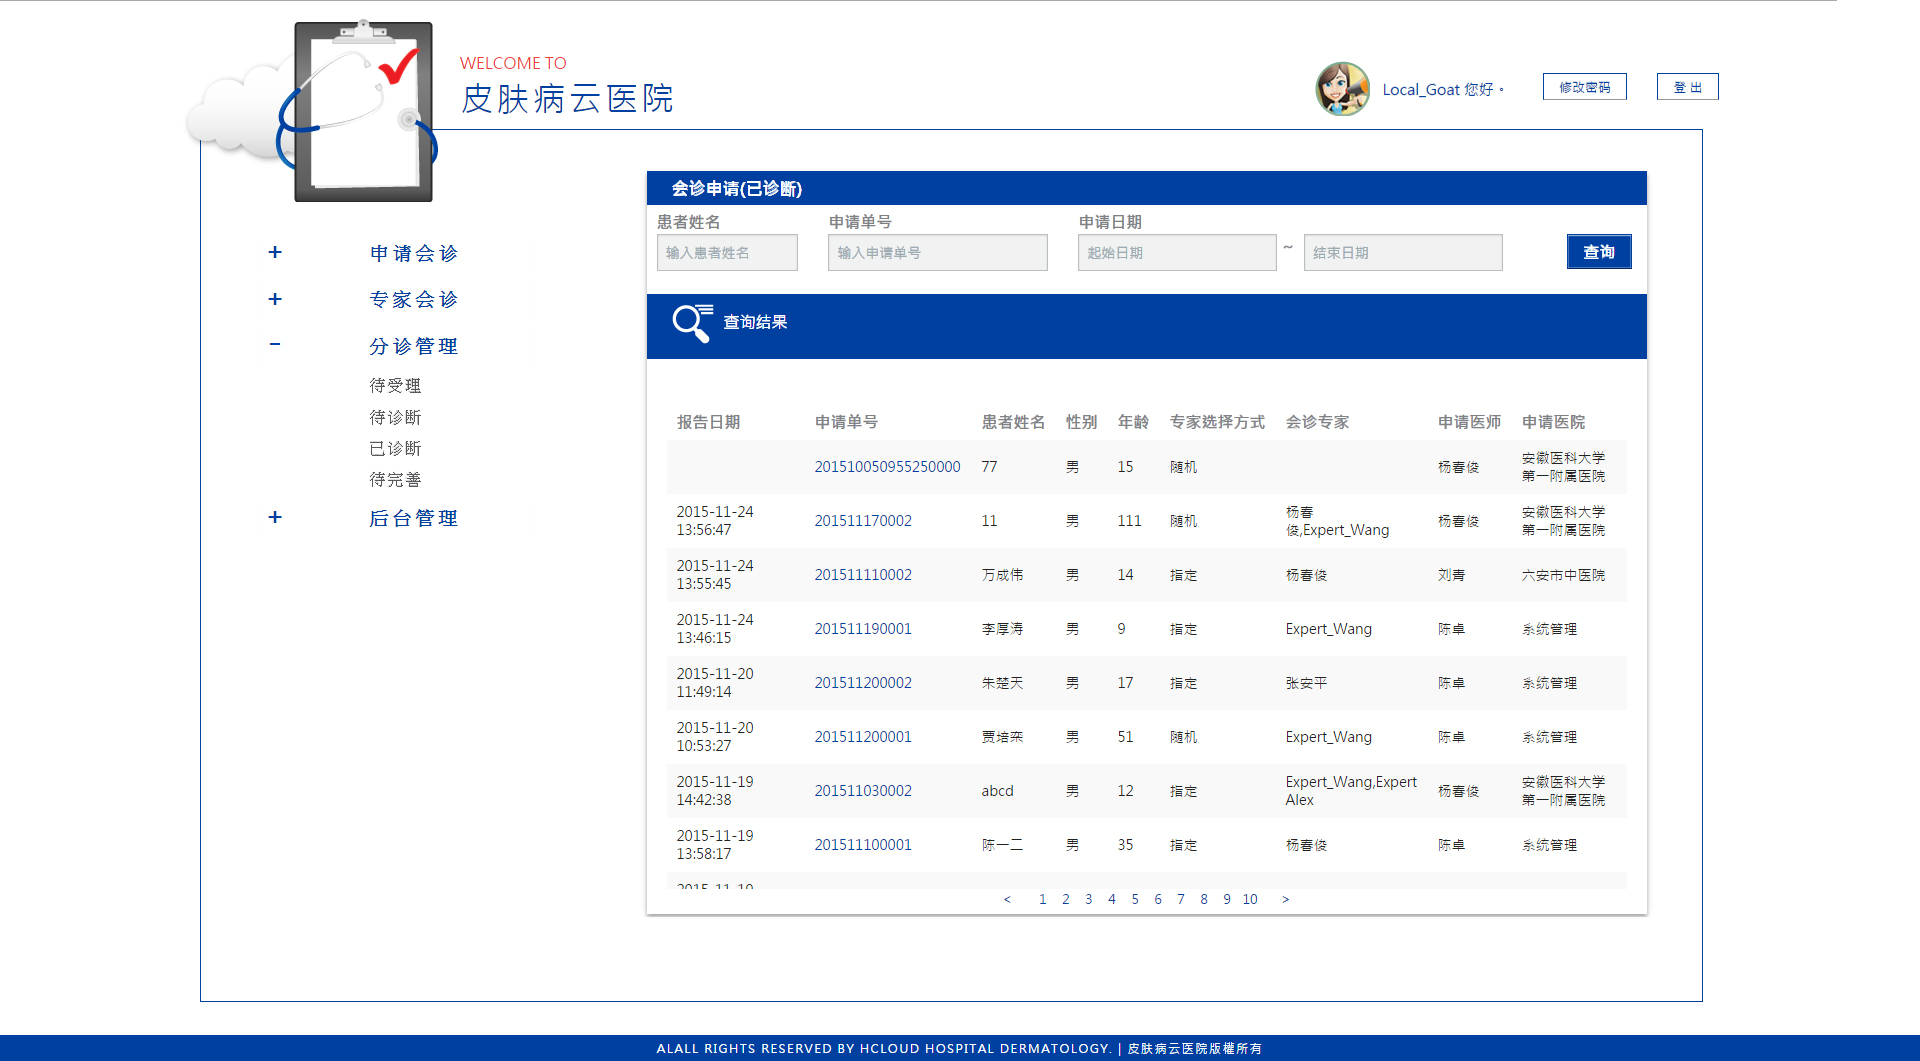Go to results page 6
1920x1061 pixels.
click(x=1158, y=899)
